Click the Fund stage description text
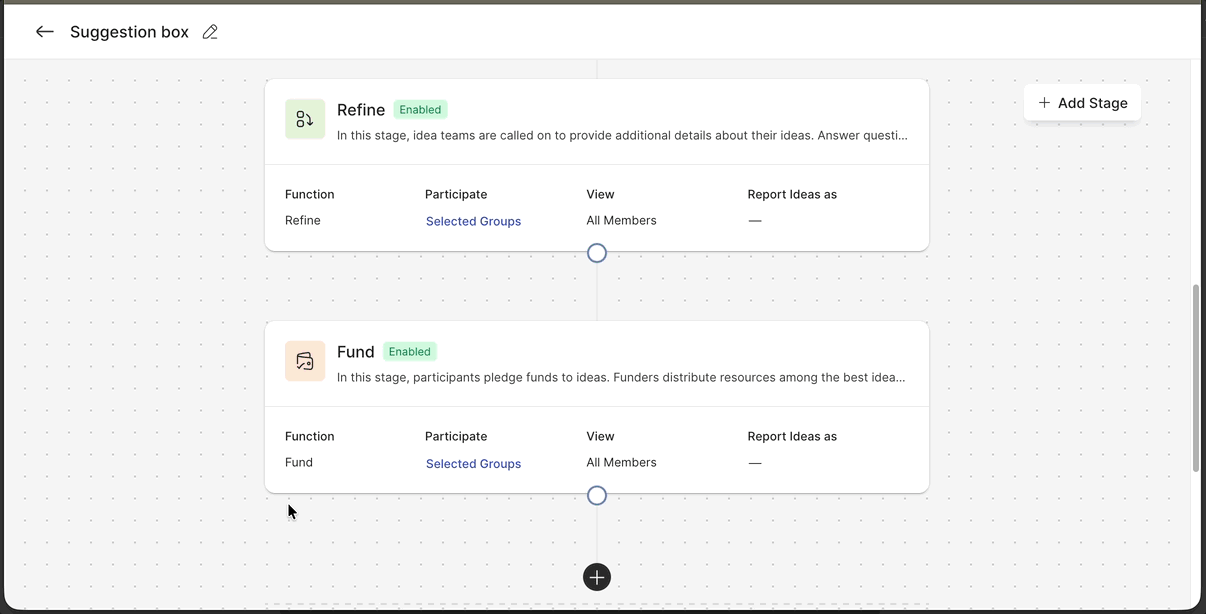1206x614 pixels. click(621, 378)
